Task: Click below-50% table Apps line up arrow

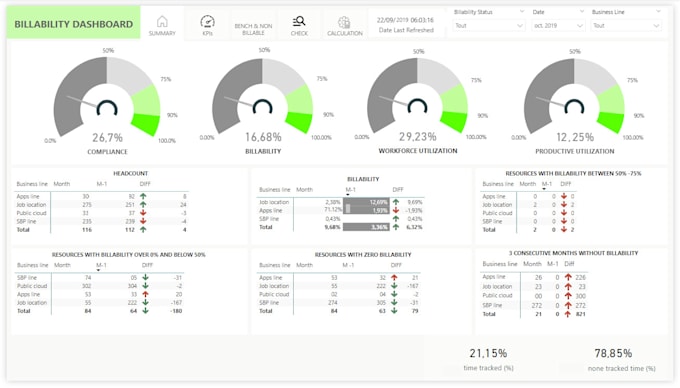Action: (x=145, y=294)
